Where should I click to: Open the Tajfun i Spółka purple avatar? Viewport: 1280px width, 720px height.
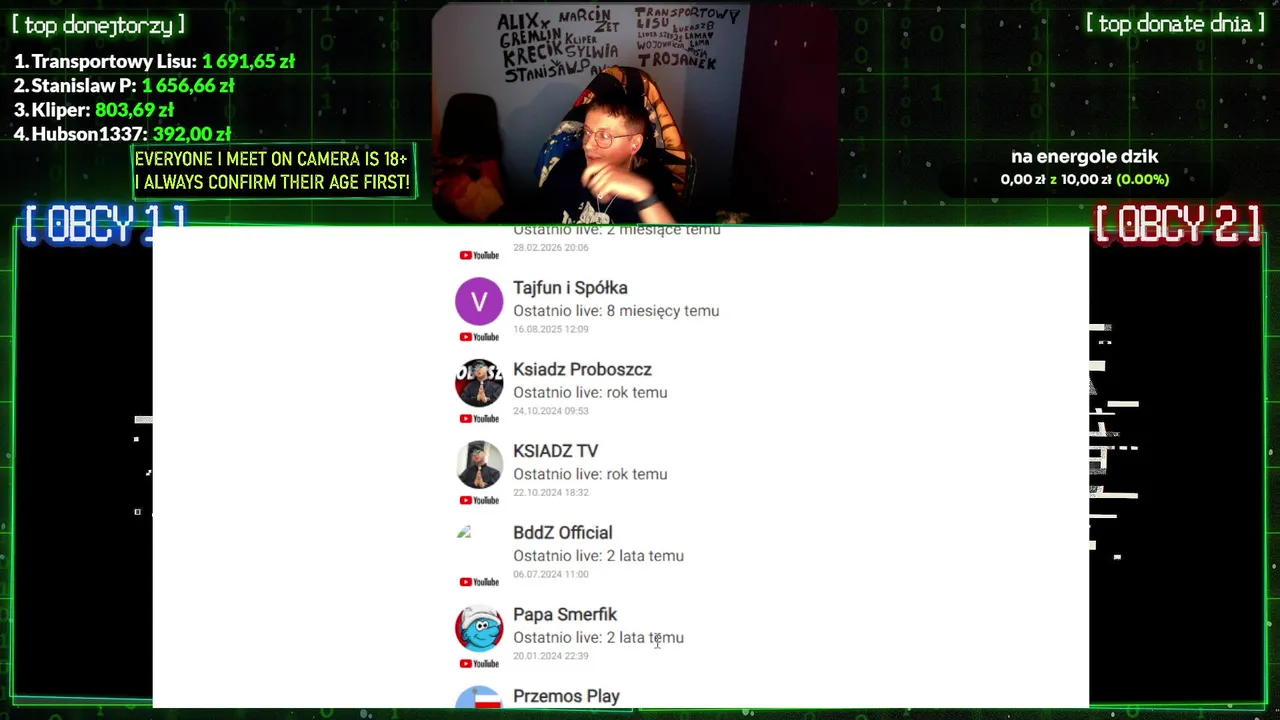pos(479,301)
